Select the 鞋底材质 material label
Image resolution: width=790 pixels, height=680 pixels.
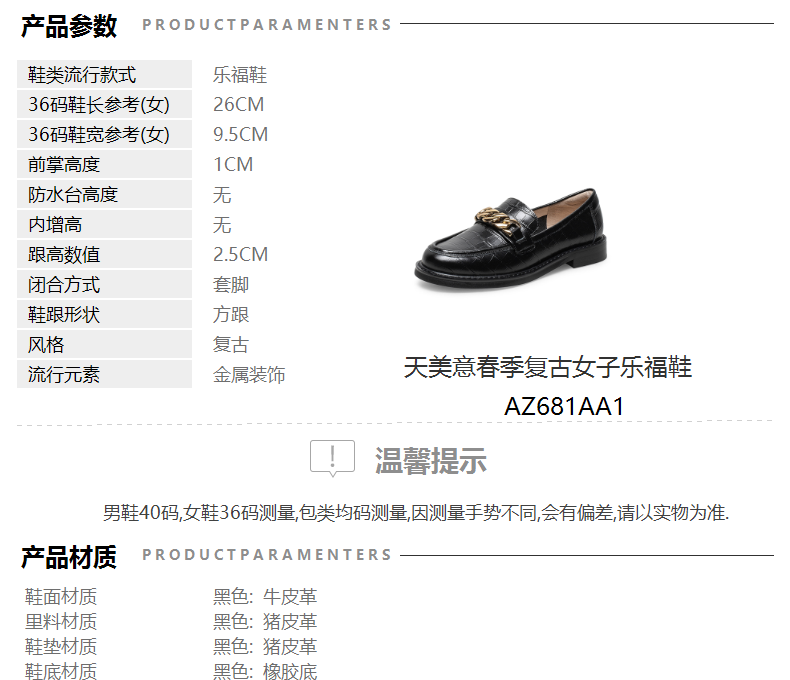point(60,671)
